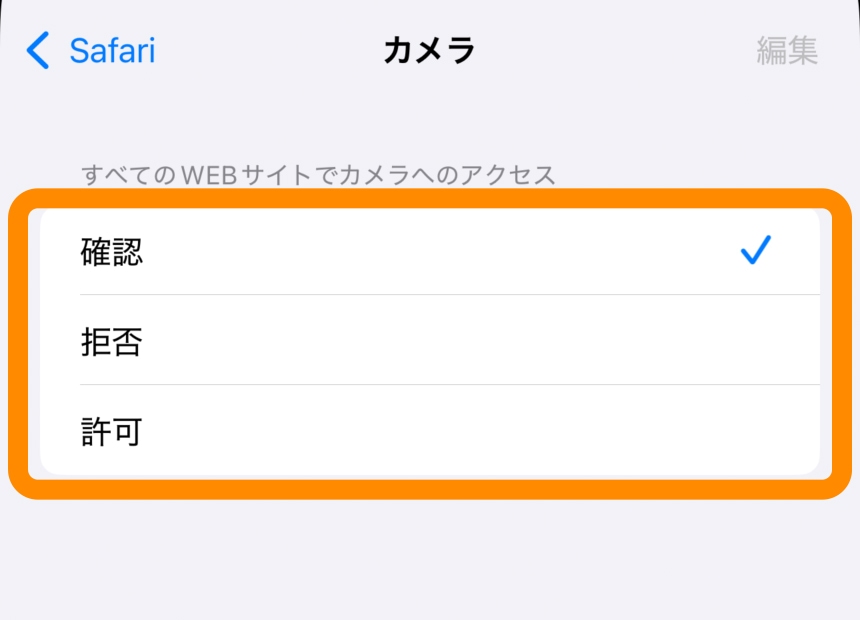Click the separator between 確認 and 拒否
The width and height of the screenshot is (860, 620).
(x=450, y=295)
